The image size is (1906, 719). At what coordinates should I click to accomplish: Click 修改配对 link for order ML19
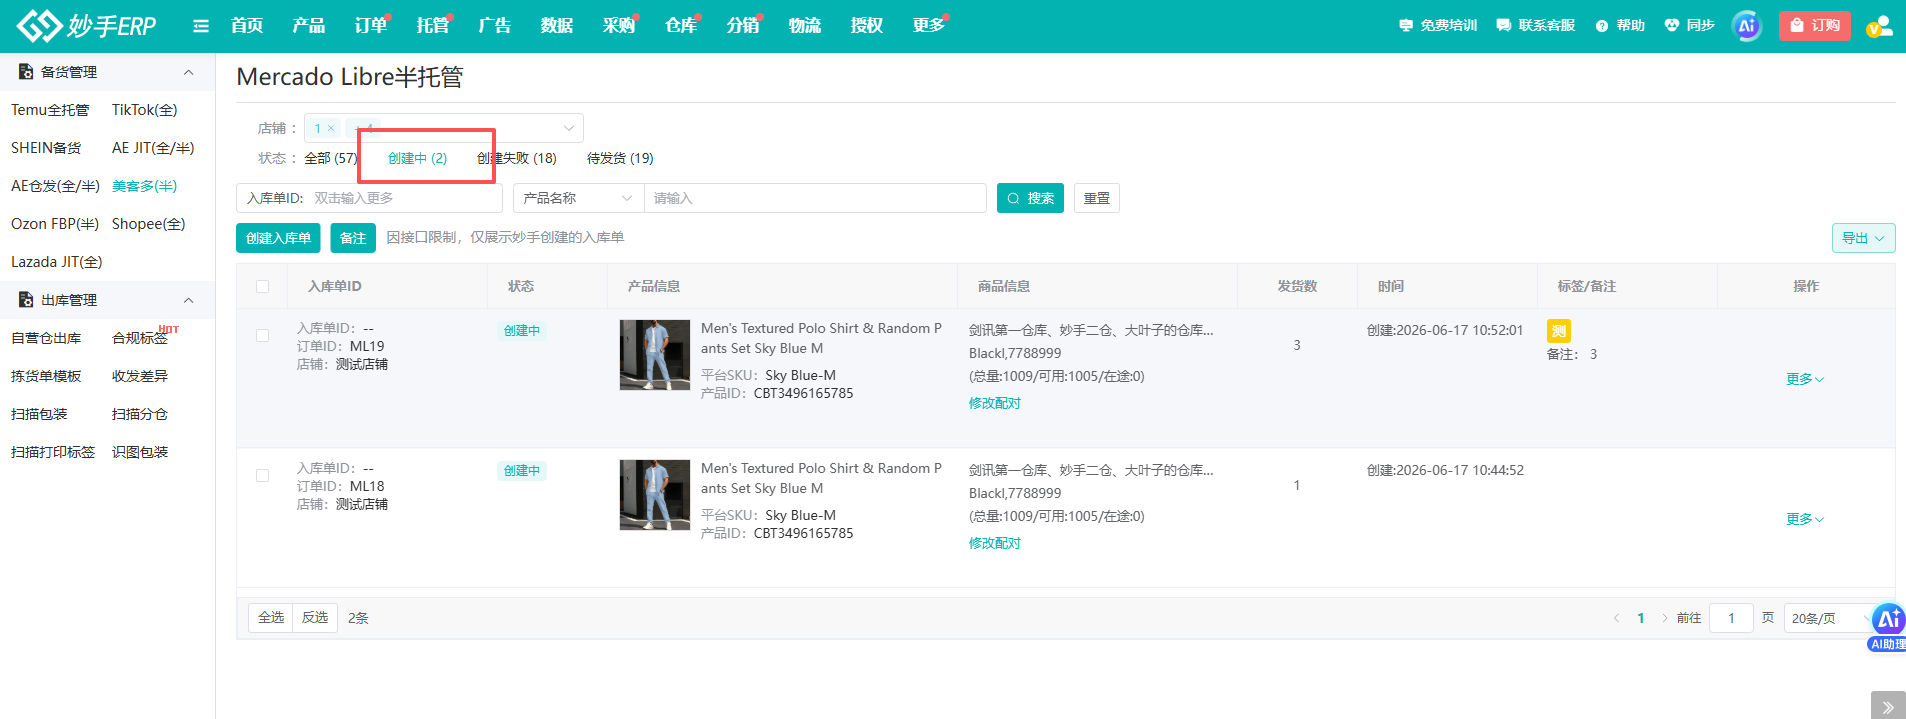pos(995,403)
